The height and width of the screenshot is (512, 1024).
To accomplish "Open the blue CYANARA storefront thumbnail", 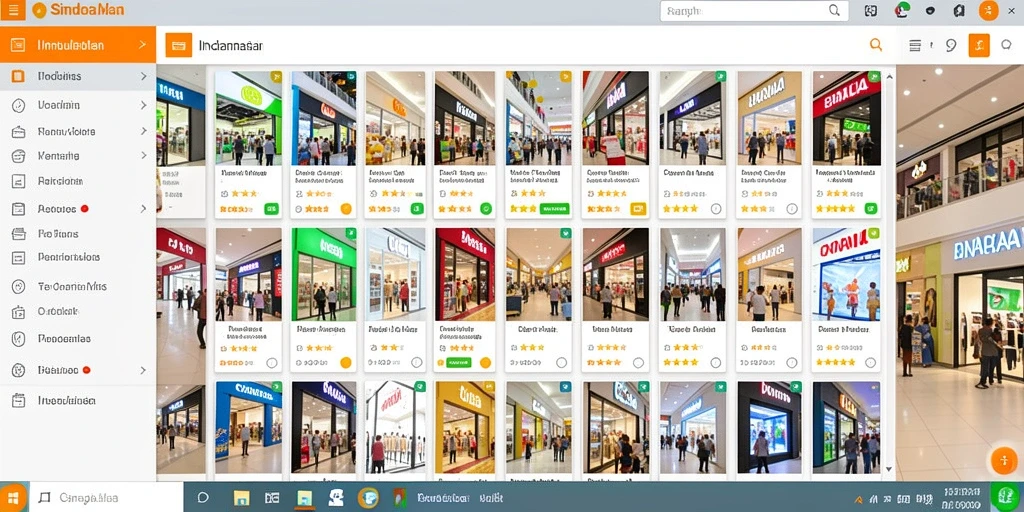I will (x=249, y=428).
